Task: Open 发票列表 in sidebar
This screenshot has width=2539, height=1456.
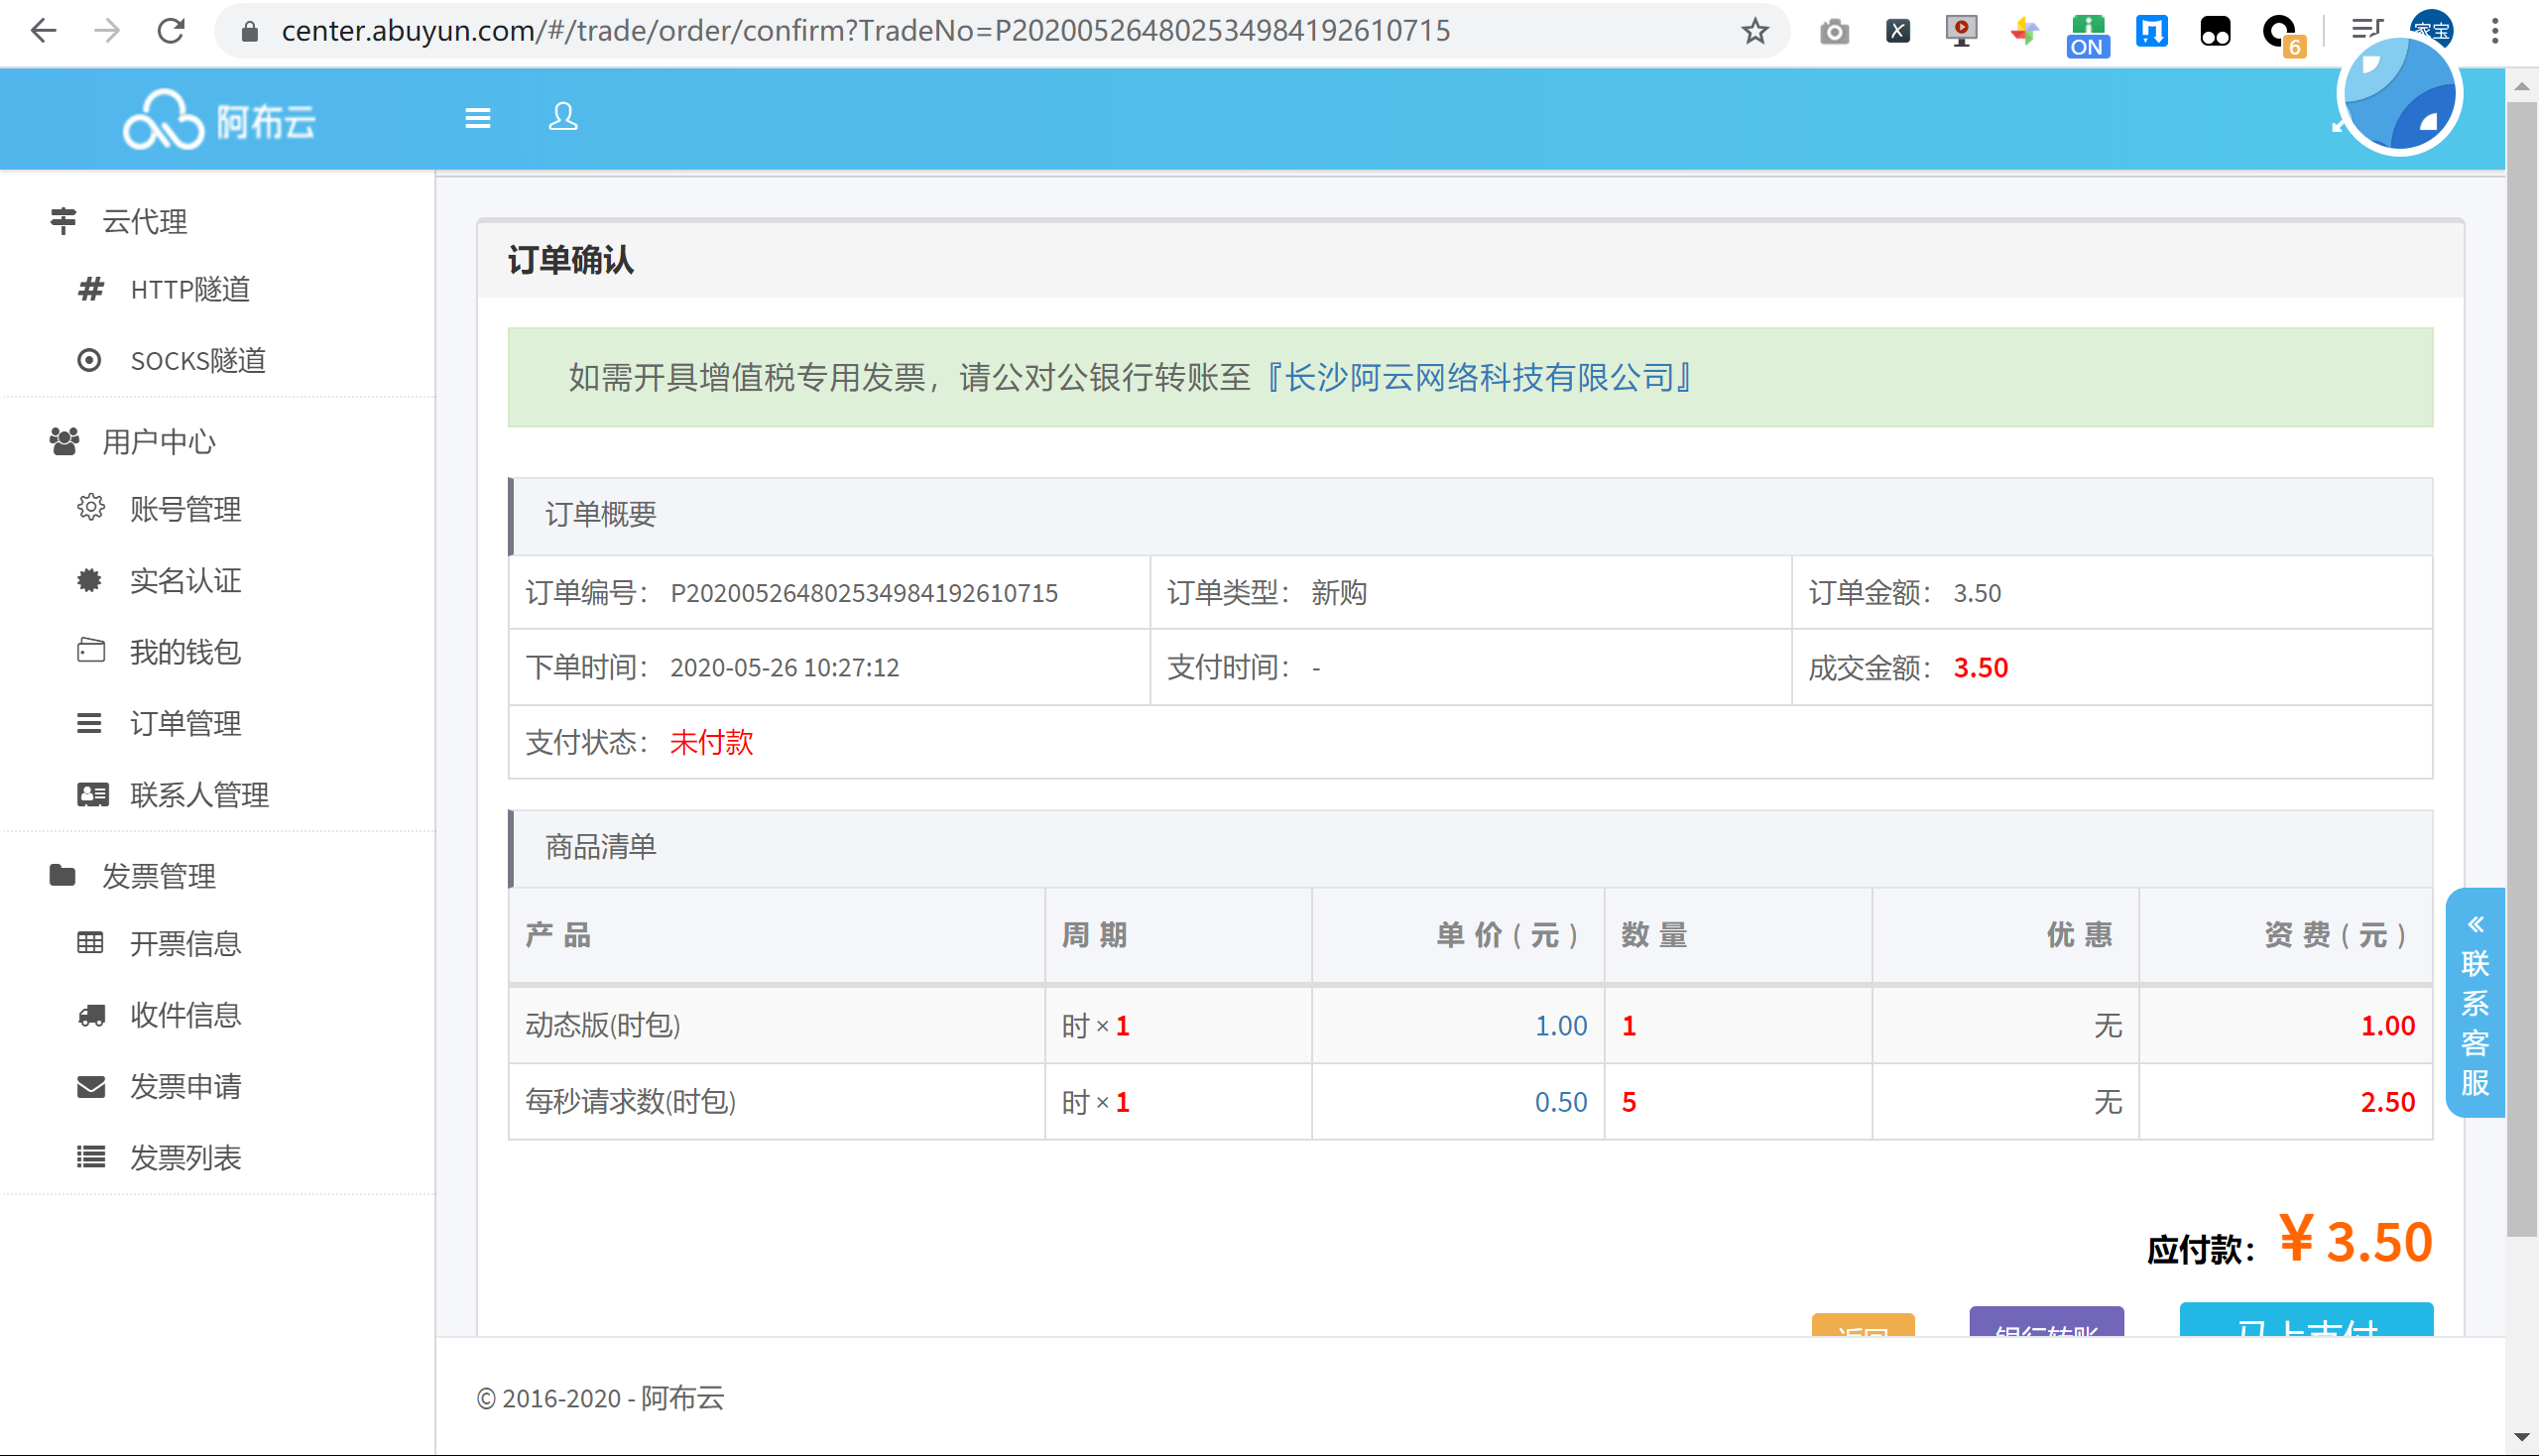Action: coord(185,1158)
